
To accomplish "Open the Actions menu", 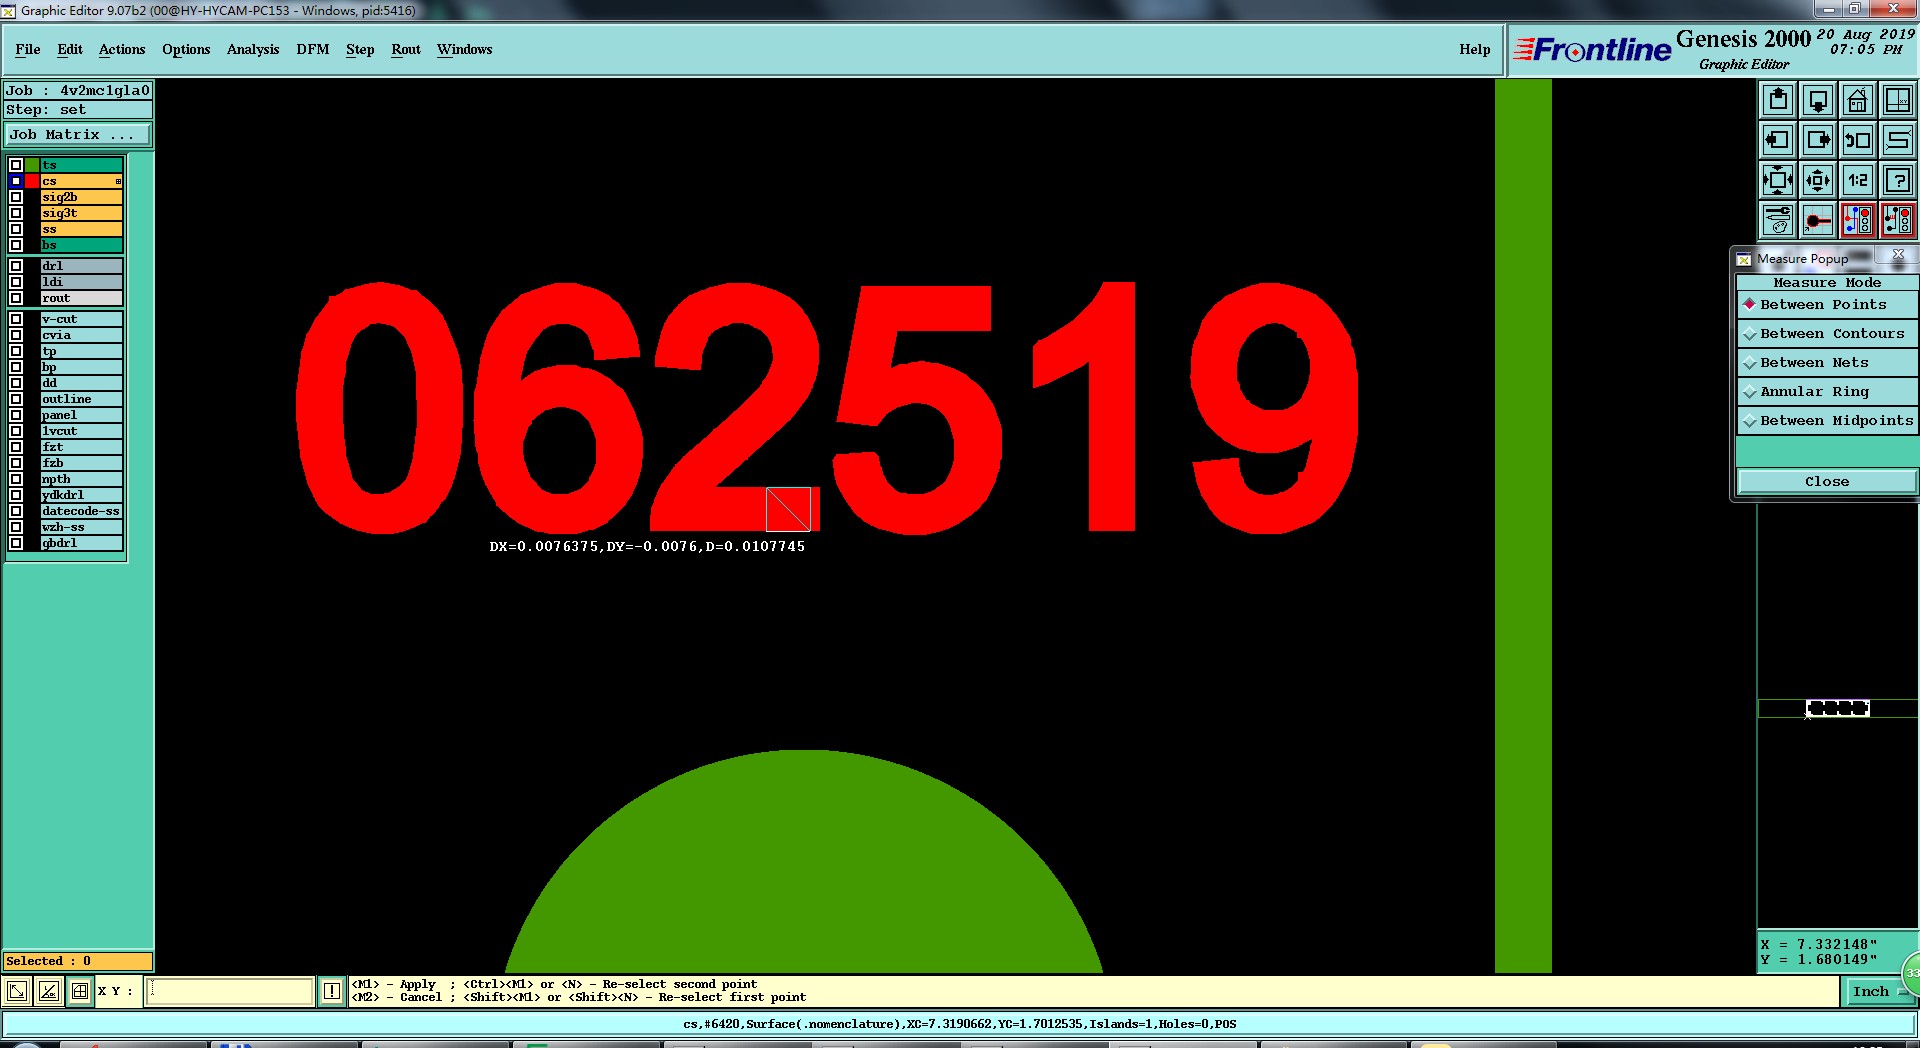I will point(122,49).
